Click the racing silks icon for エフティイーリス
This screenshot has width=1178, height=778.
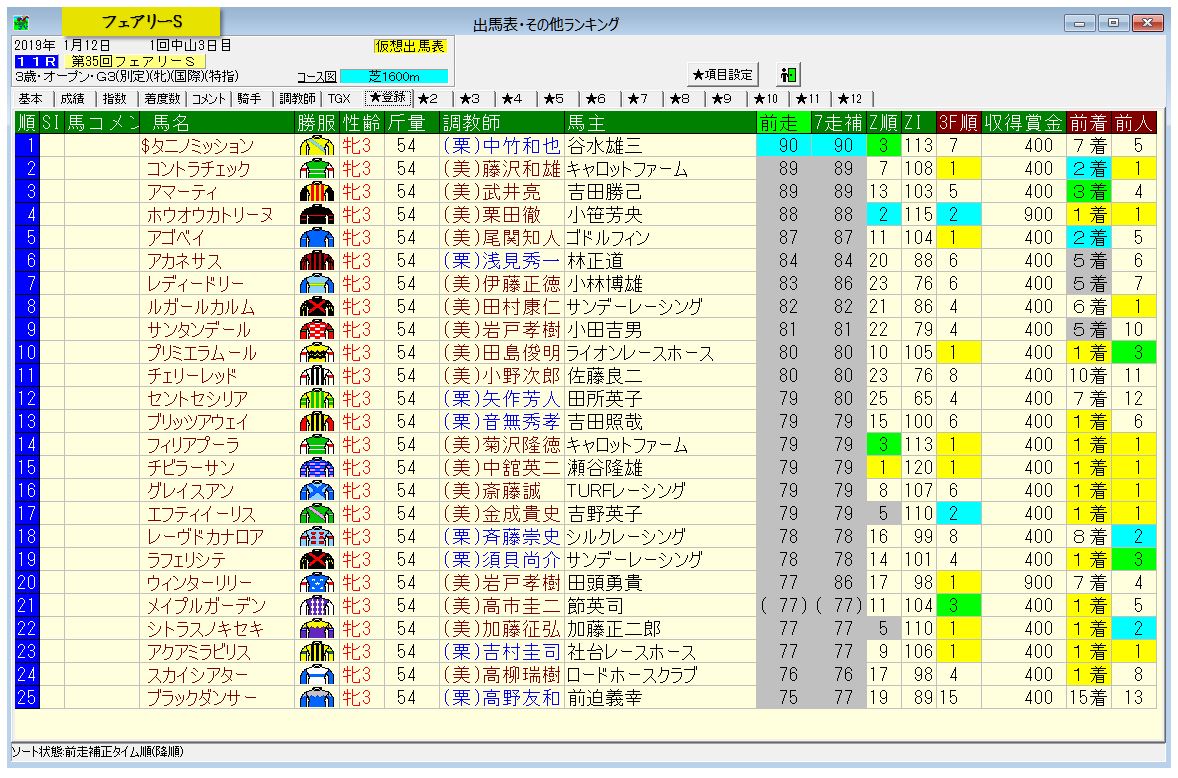click(316, 514)
